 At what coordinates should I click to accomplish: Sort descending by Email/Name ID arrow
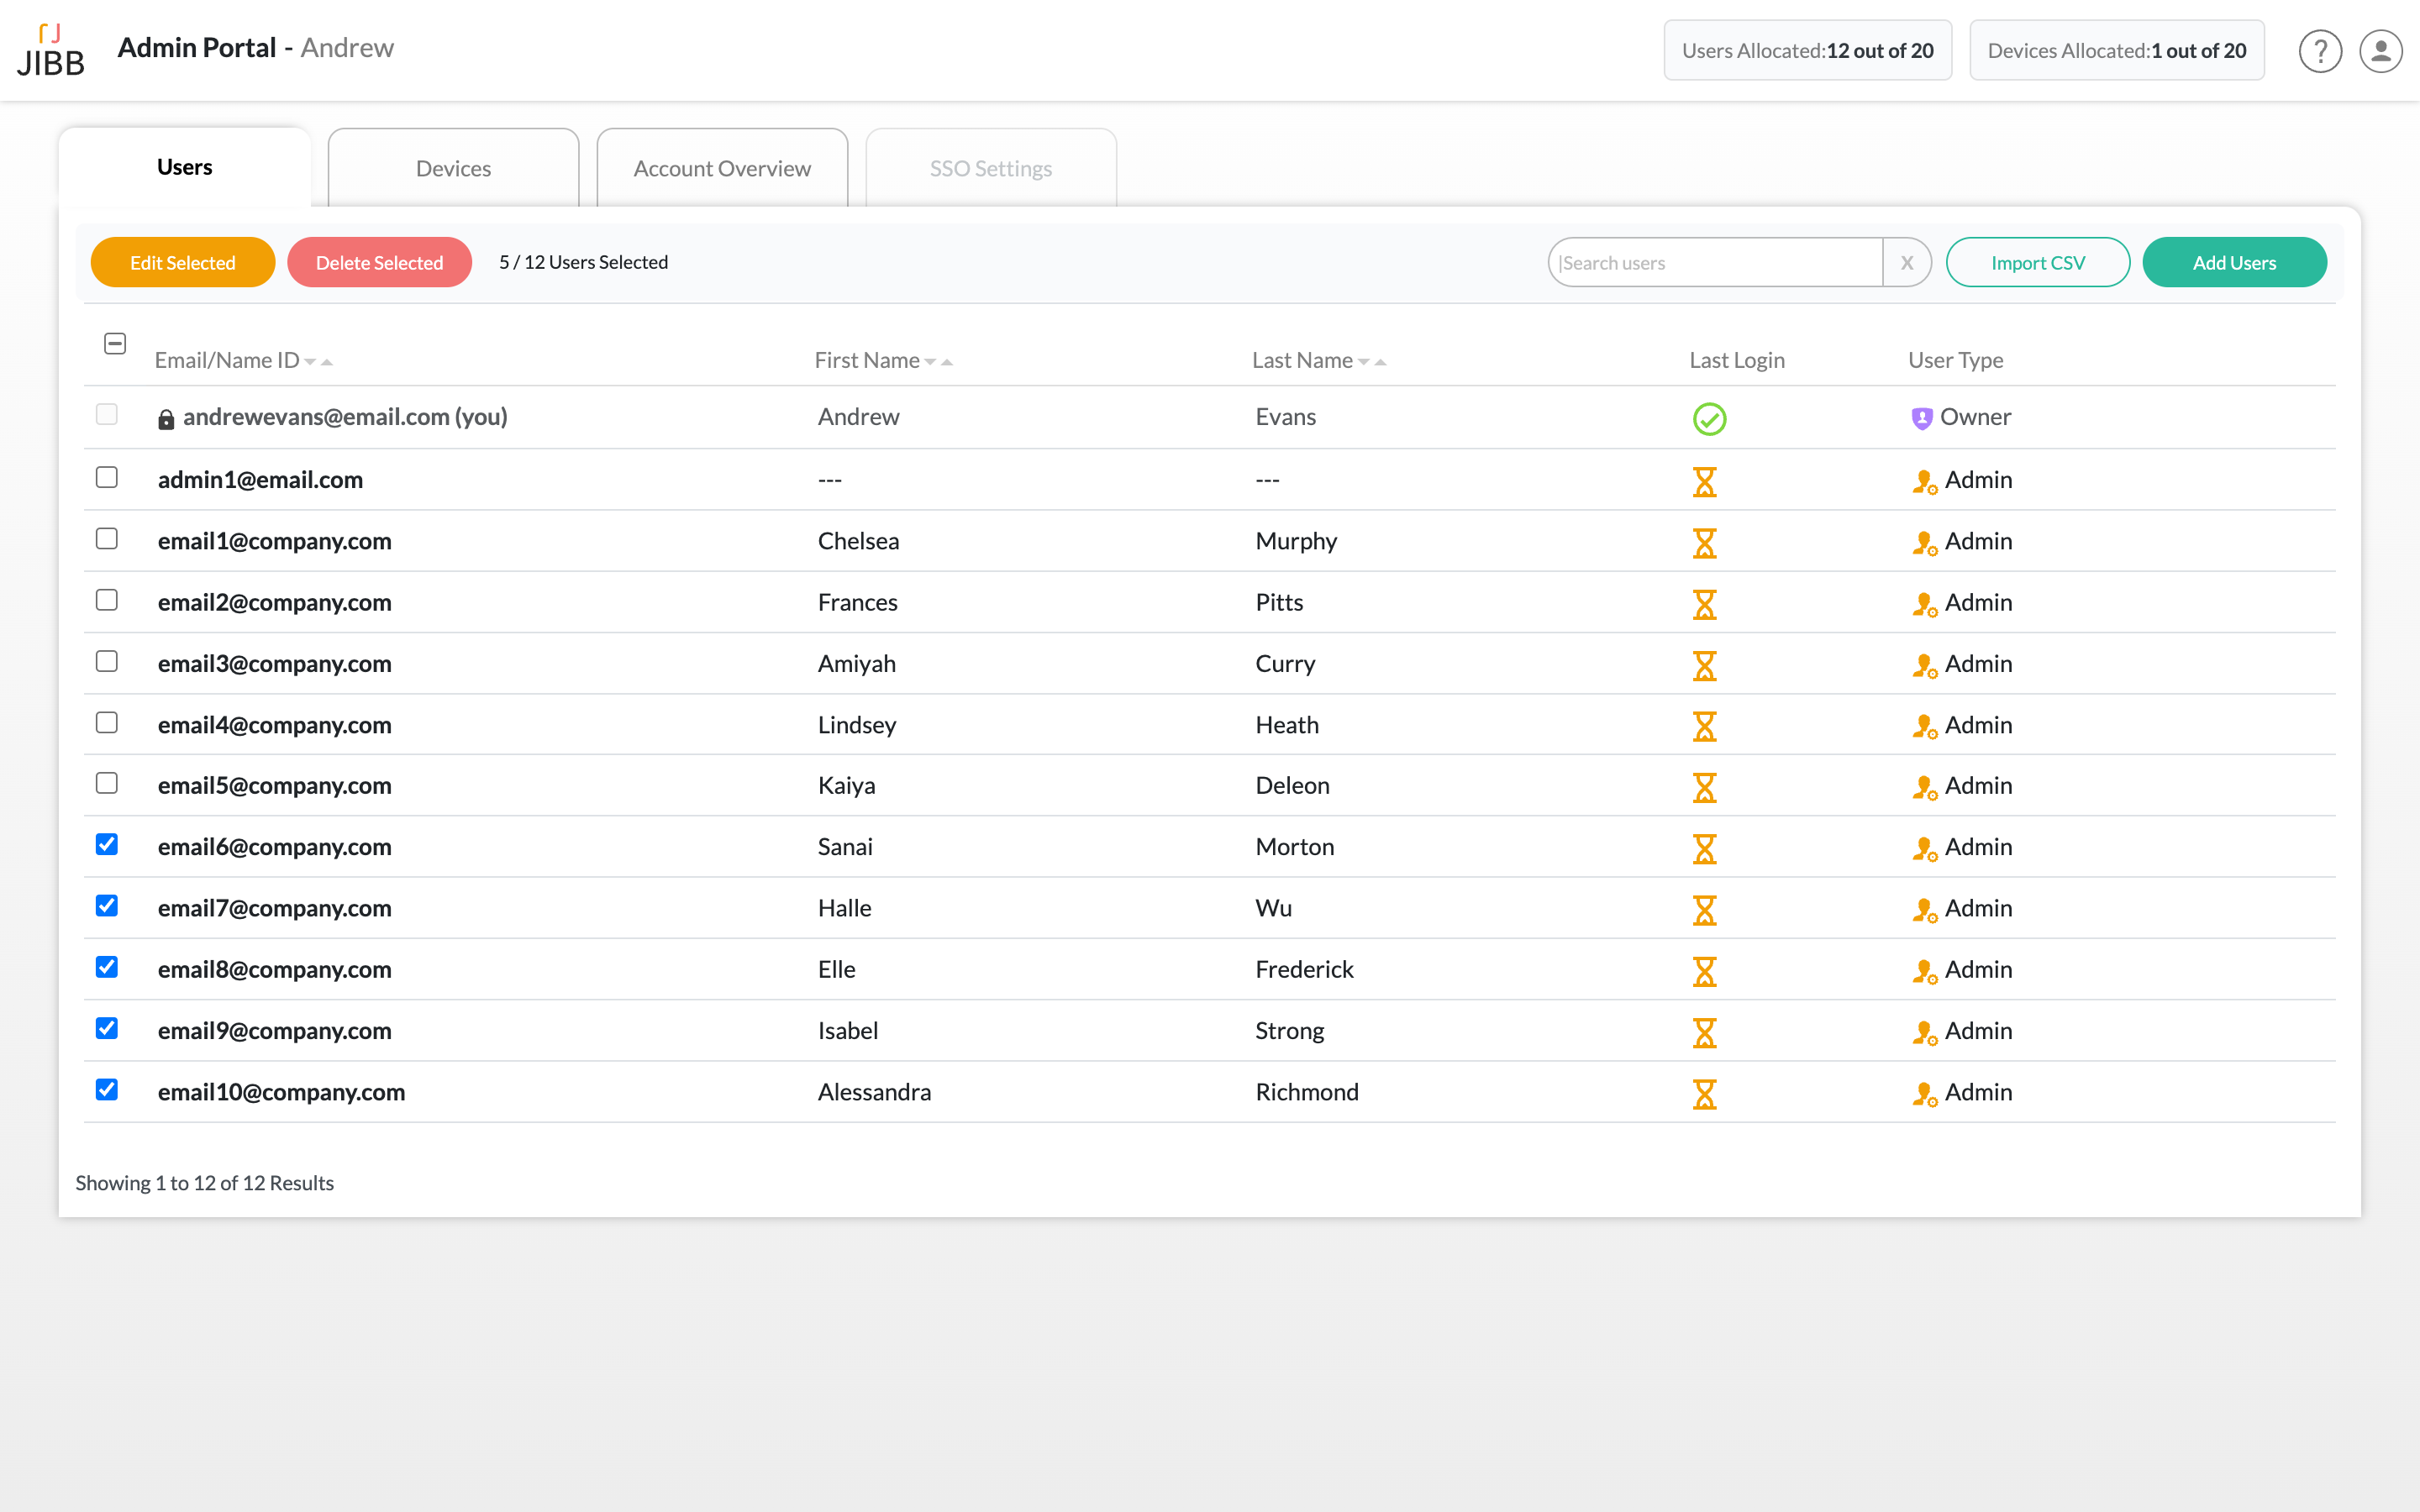click(310, 362)
